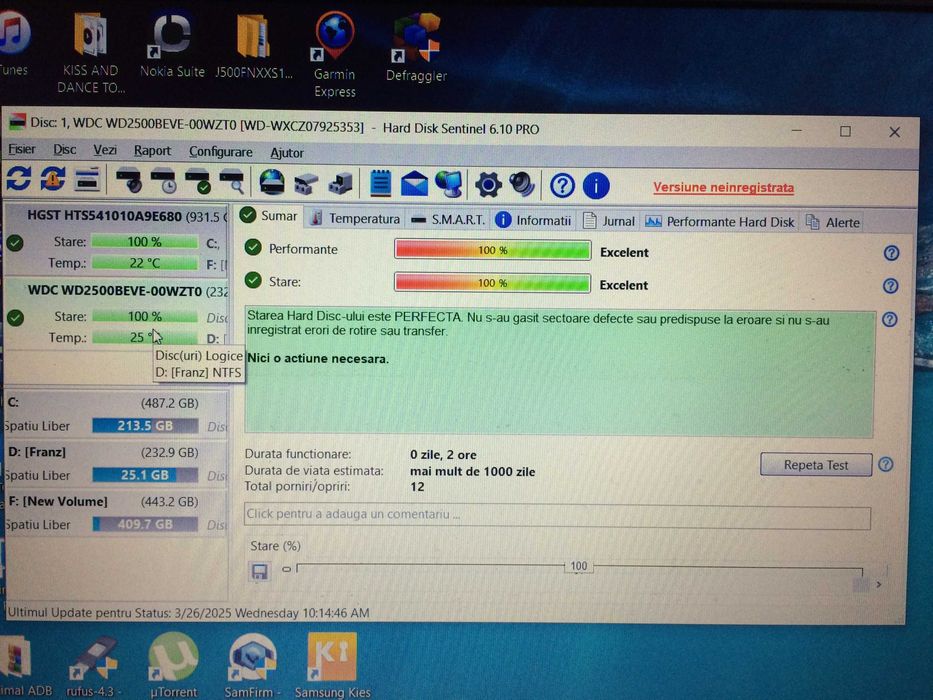Open the Samsung Kies desktop shortcut
This screenshot has width=933, height=700.
tap(332, 665)
